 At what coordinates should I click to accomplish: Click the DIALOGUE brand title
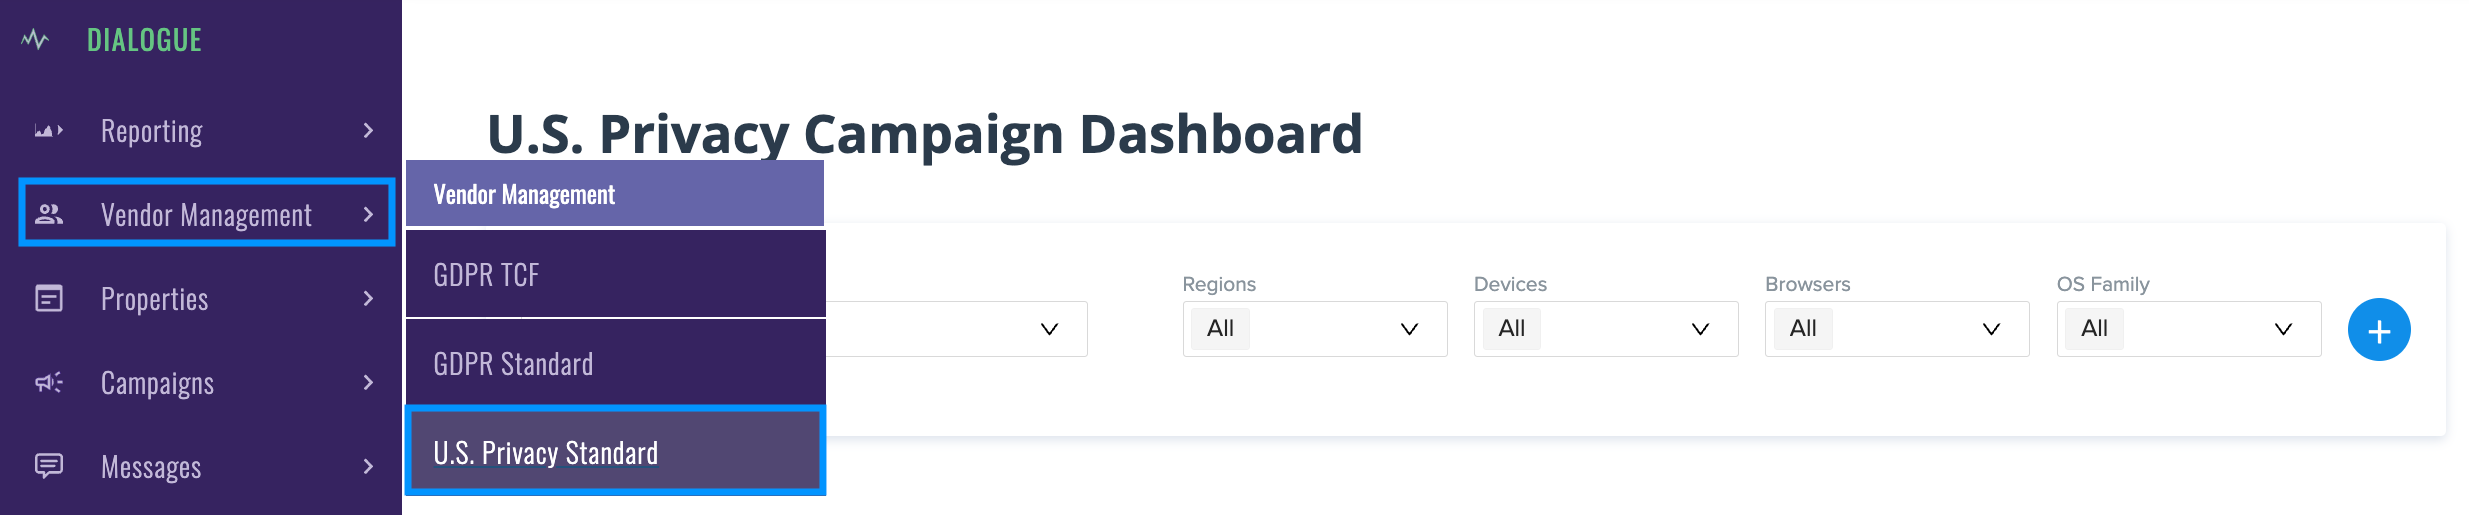[144, 40]
